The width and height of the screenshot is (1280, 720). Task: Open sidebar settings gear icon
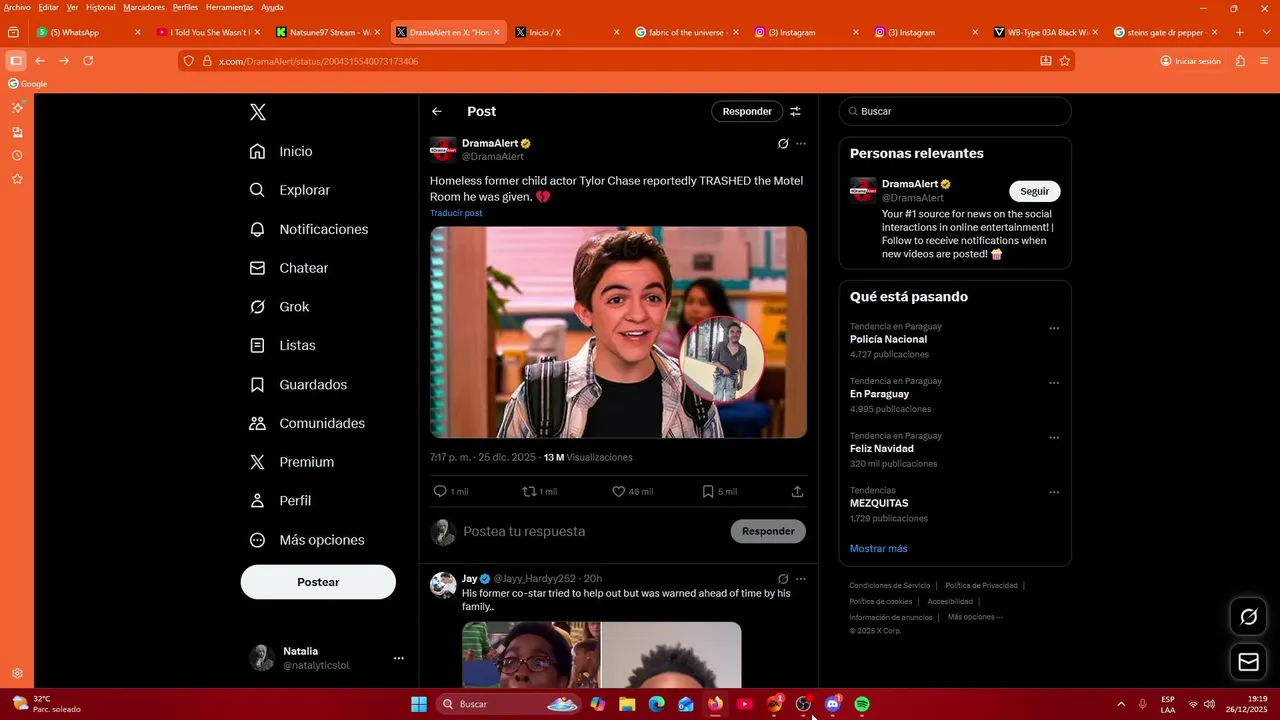(17, 674)
